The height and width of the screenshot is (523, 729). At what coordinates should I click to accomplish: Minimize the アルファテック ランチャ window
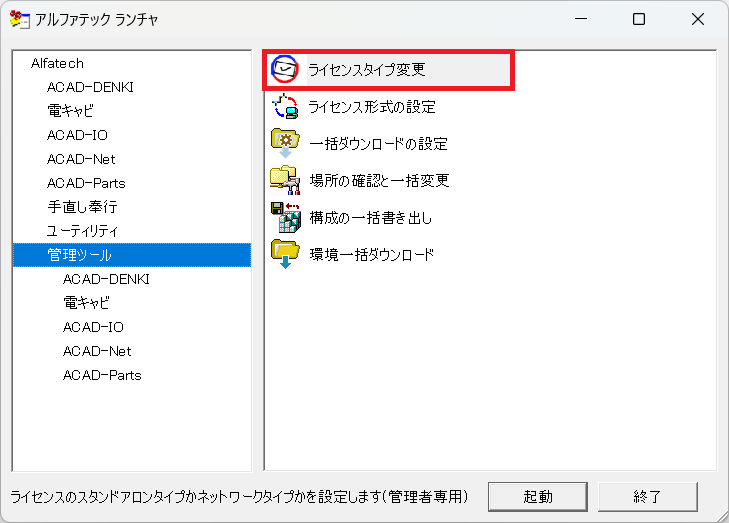(581, 19)
